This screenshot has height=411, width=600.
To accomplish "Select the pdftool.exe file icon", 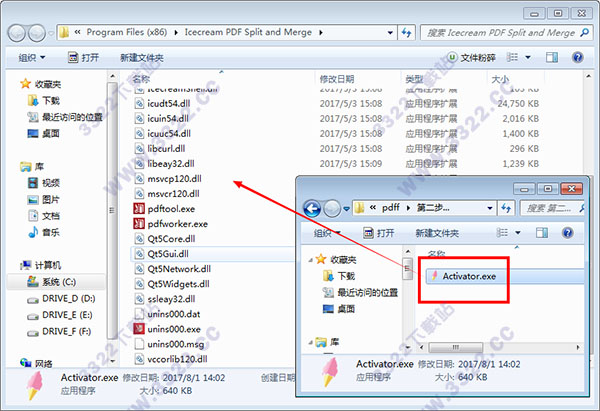I will pos(139,209).
